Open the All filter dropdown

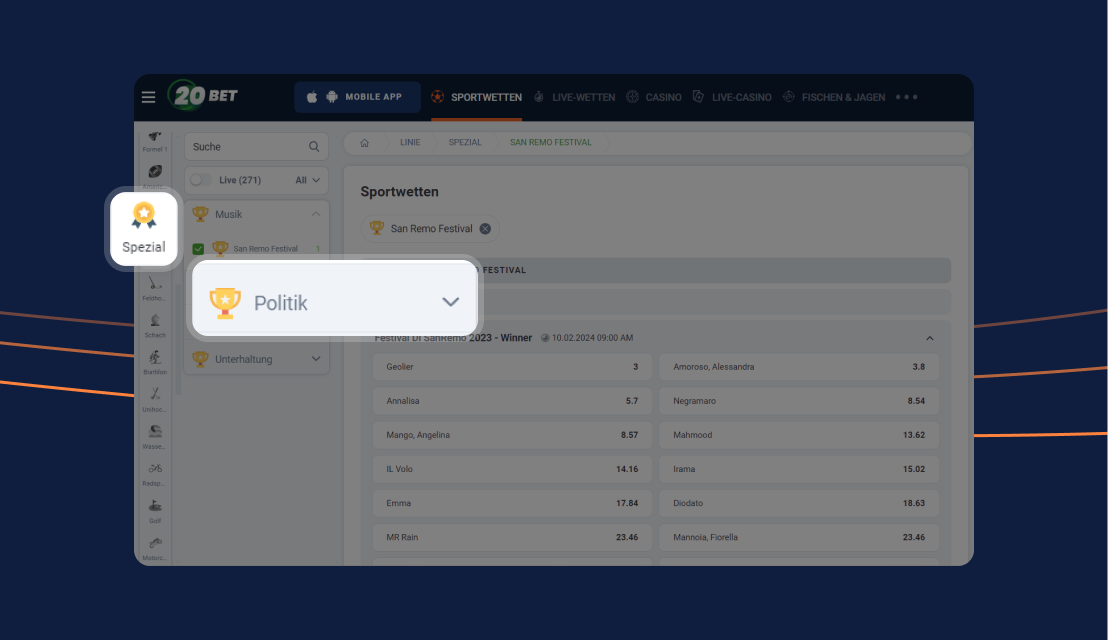point(307,180)
